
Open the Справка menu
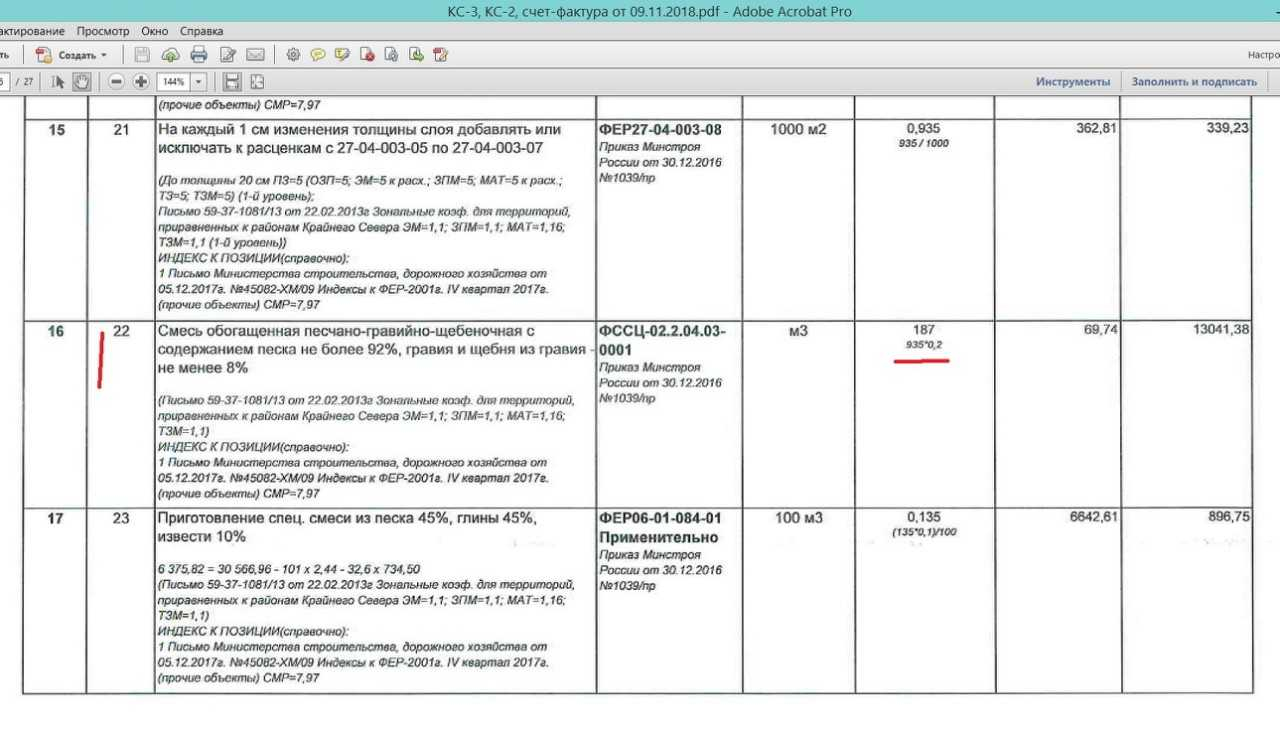(202, 31)
